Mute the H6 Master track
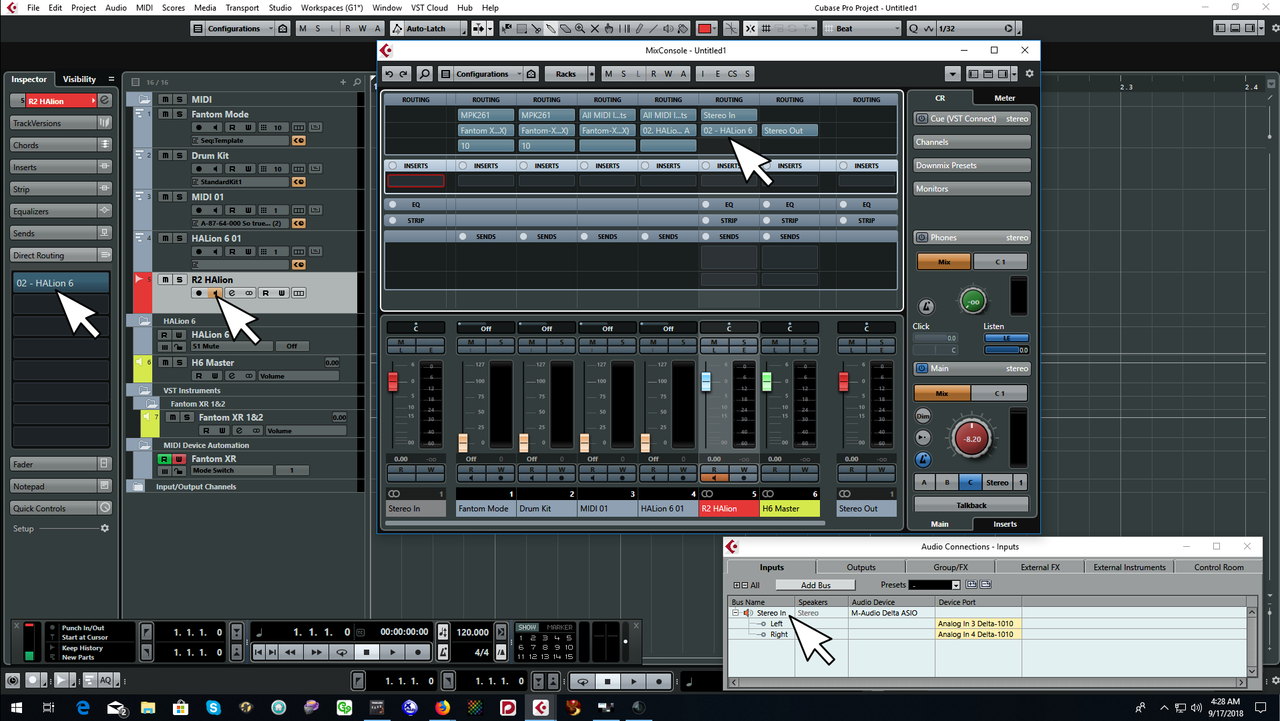Image resolution: width=1280 pixels, height=721 pixels. point(166,363)
